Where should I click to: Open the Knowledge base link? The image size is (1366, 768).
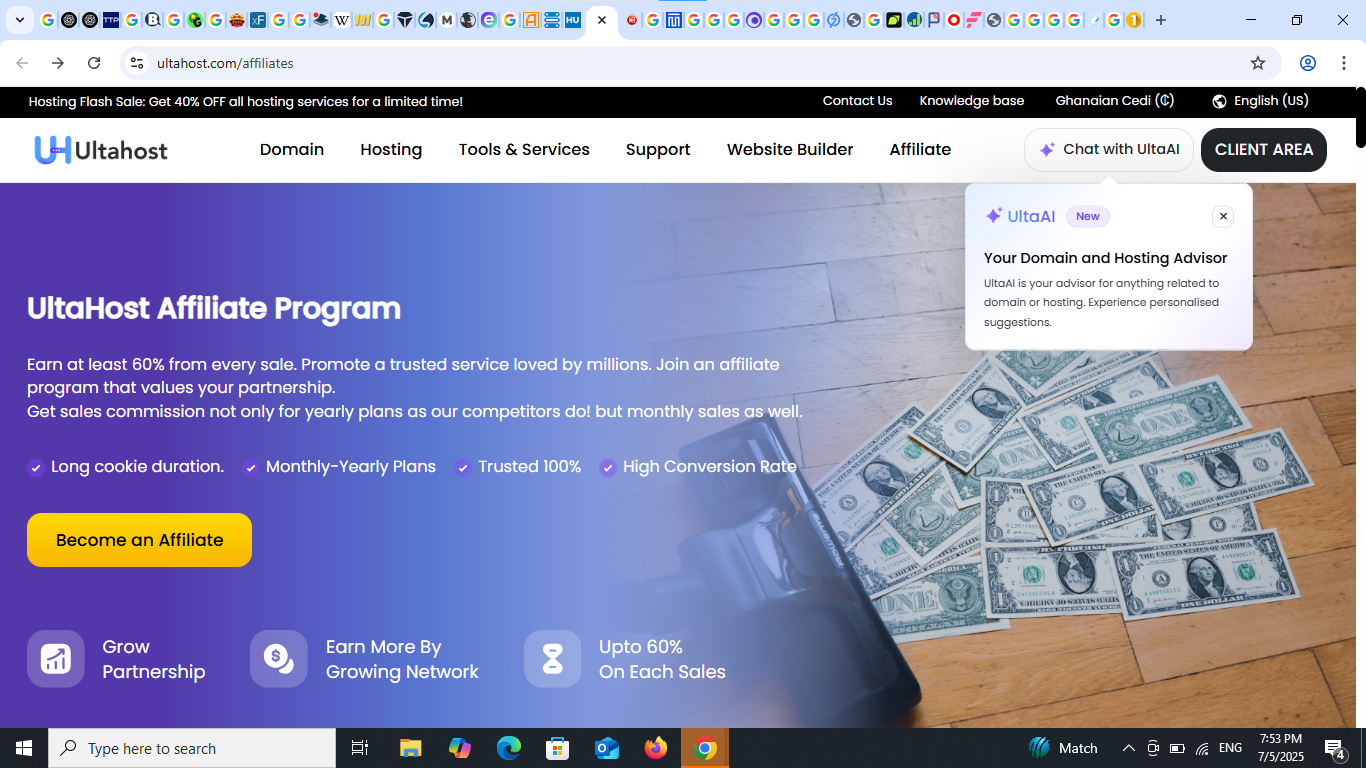point(972,101)
